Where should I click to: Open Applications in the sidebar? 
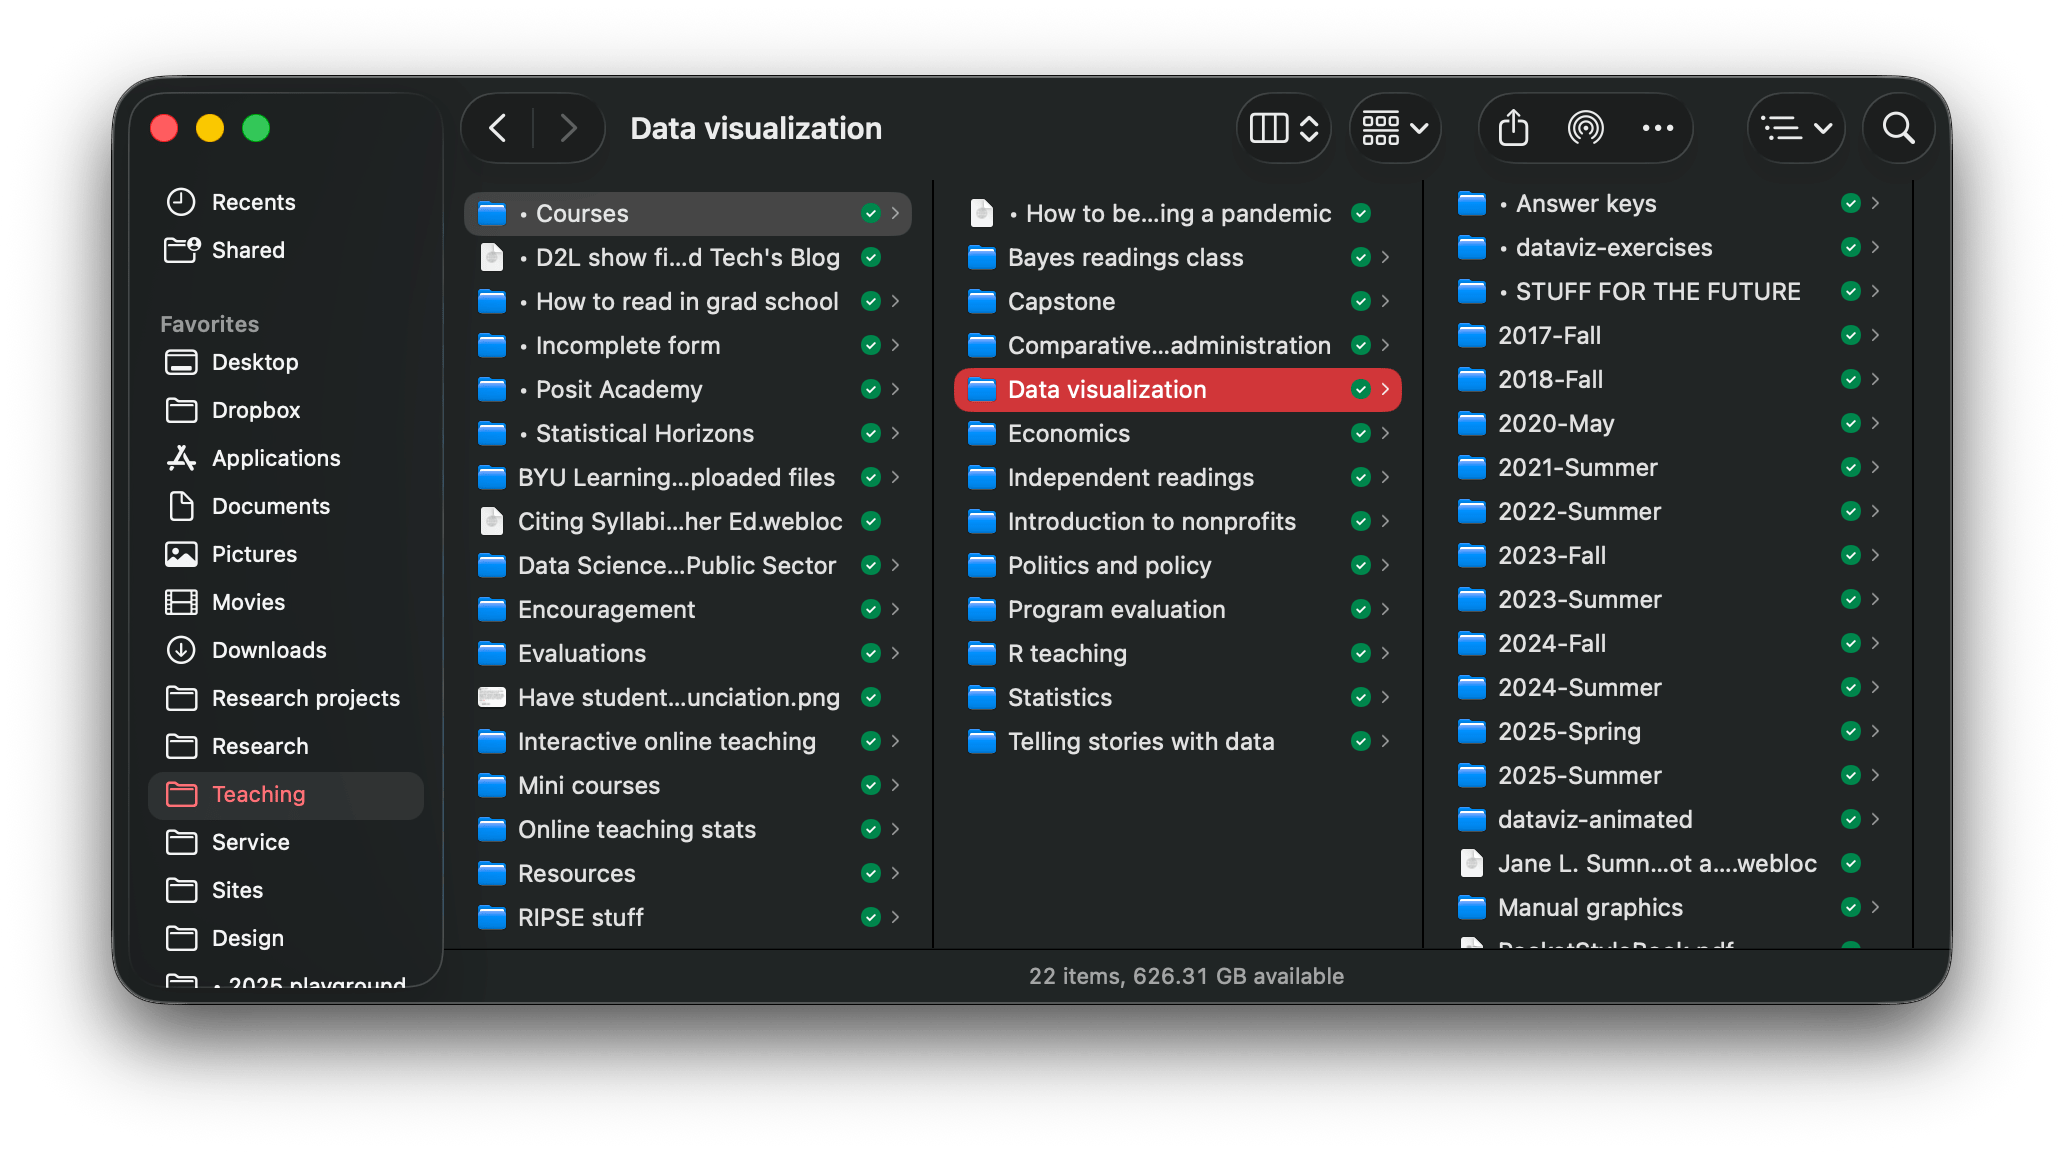click(x=275, y=458)
